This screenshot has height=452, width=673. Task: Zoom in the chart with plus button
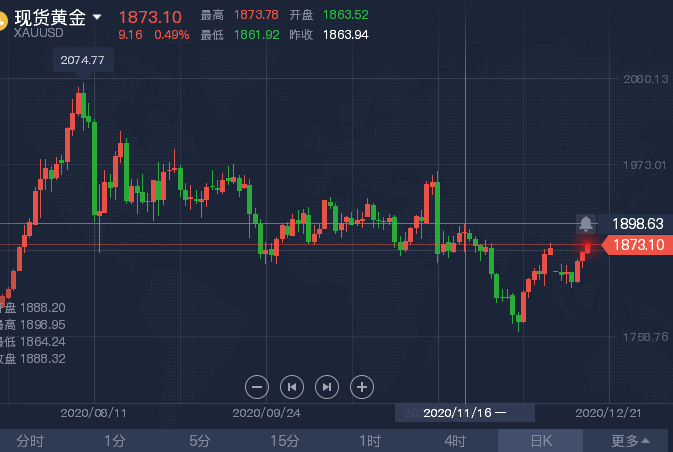pos(362,386)
